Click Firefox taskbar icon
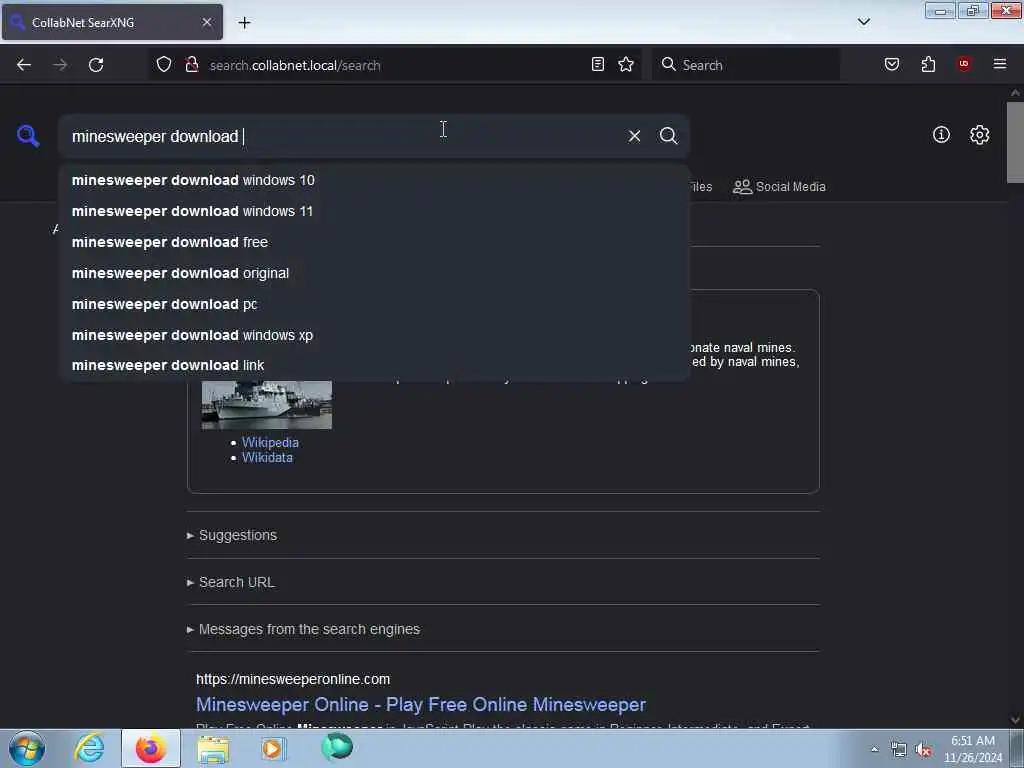This screenshot has height=768, width=1024. [x=151, y=748]
